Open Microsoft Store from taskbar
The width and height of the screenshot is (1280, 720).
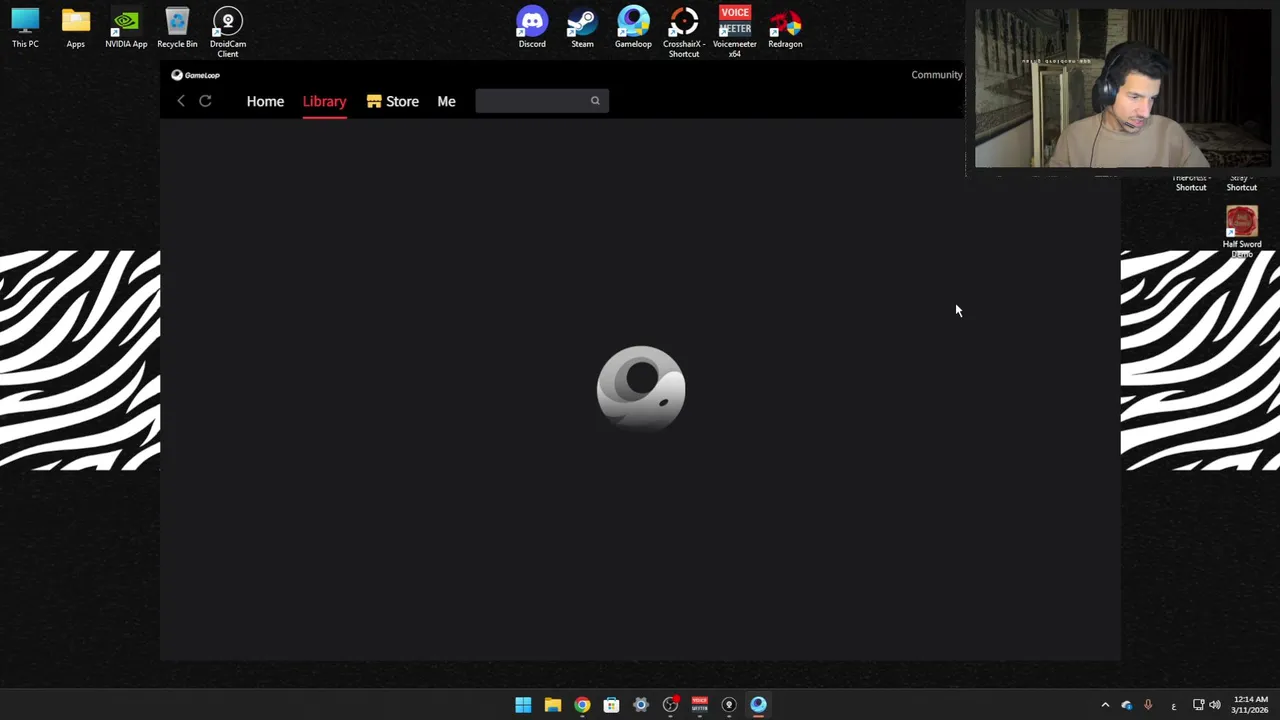[x=611, y=705]
